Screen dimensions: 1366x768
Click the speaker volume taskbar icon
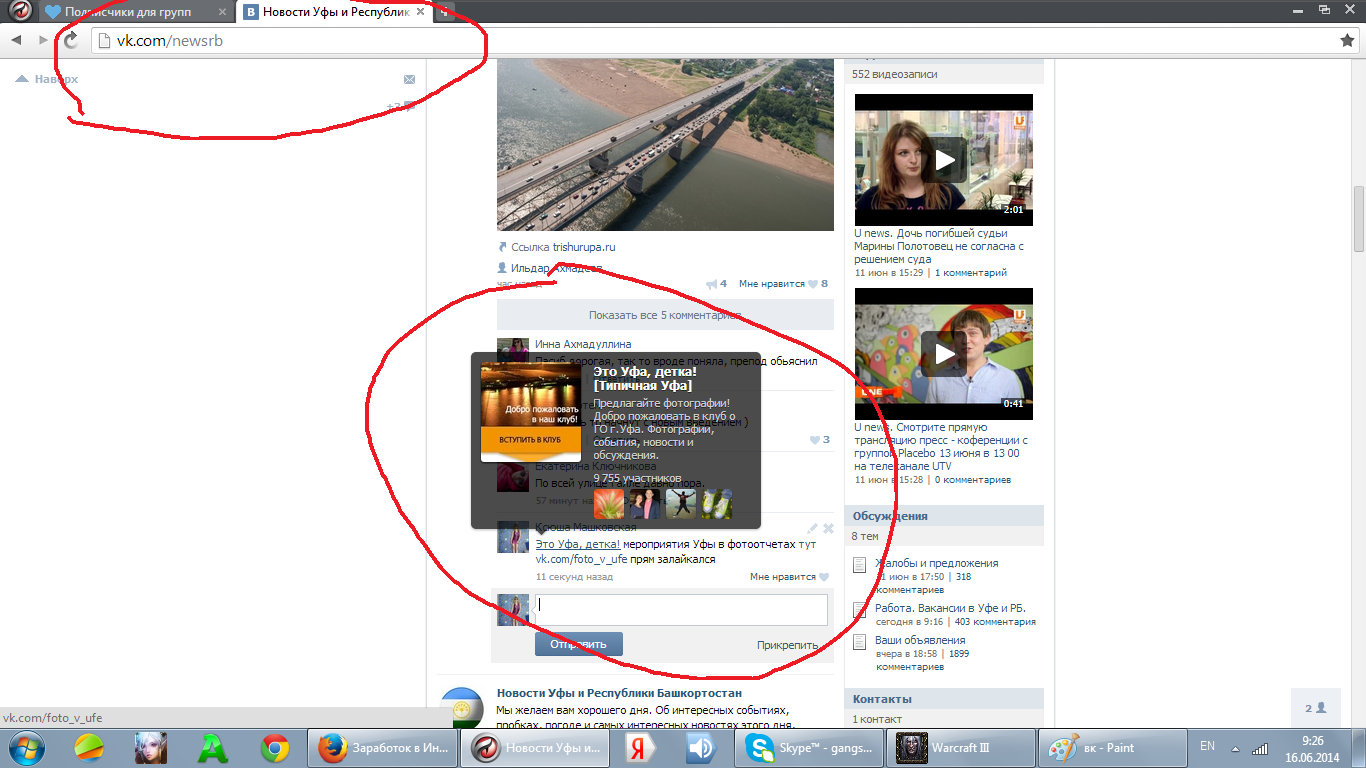(700, 747)
